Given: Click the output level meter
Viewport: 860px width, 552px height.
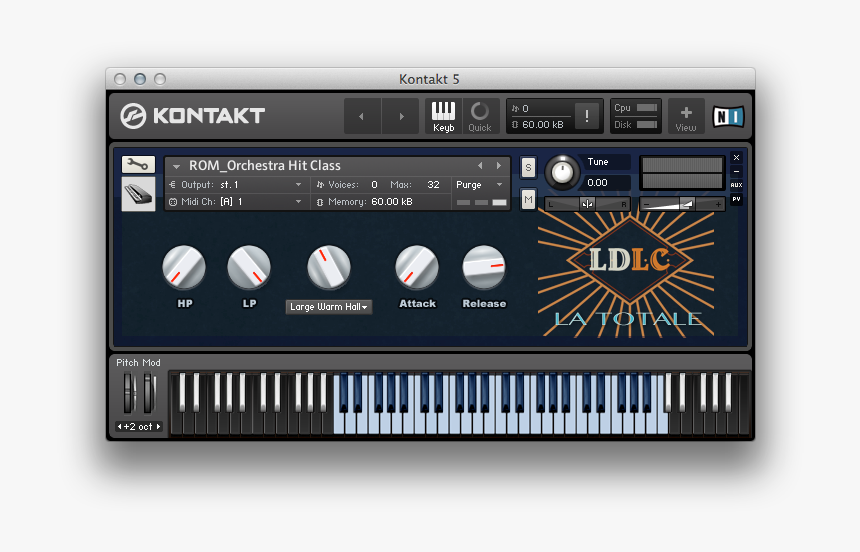Looking at the screenshot, I should 682,173.
